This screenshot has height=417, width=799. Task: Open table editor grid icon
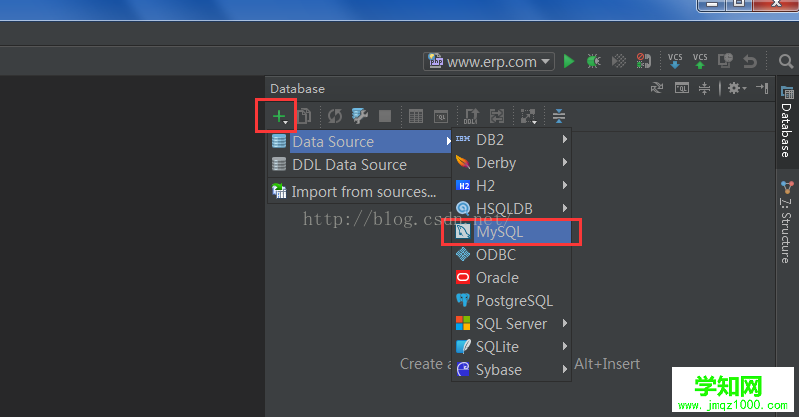tap(416, 116)
